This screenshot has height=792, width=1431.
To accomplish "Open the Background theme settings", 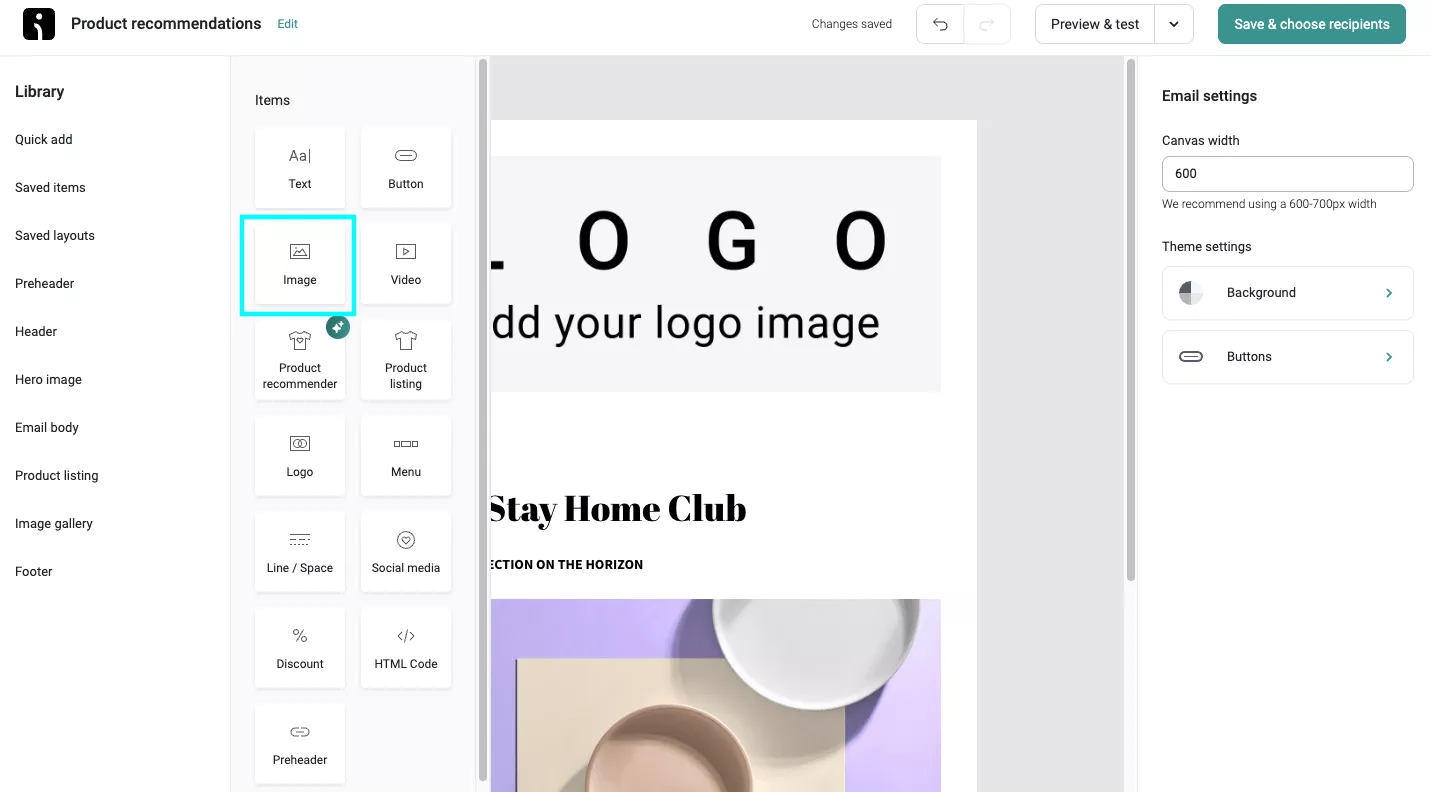I will pyautogui.click(x=1287, y=292).
